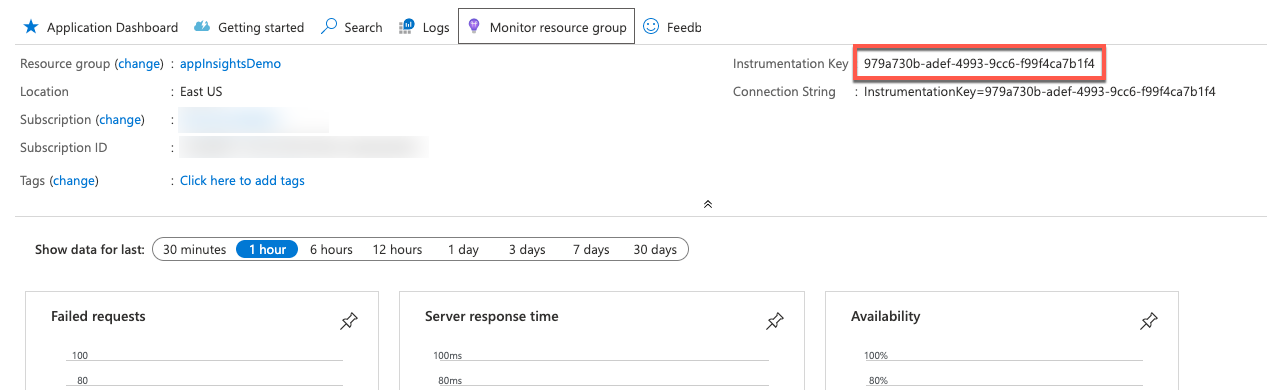The width and height of the screenshot is (1267, 390).
Task: Select the 1 hour time range
Action: point(267,250)
